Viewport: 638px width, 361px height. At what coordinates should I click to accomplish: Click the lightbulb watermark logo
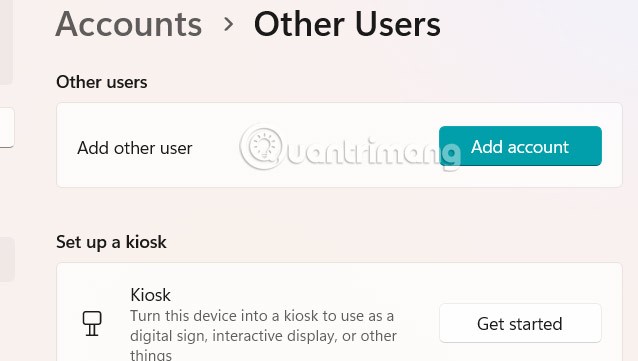point(261,147)
